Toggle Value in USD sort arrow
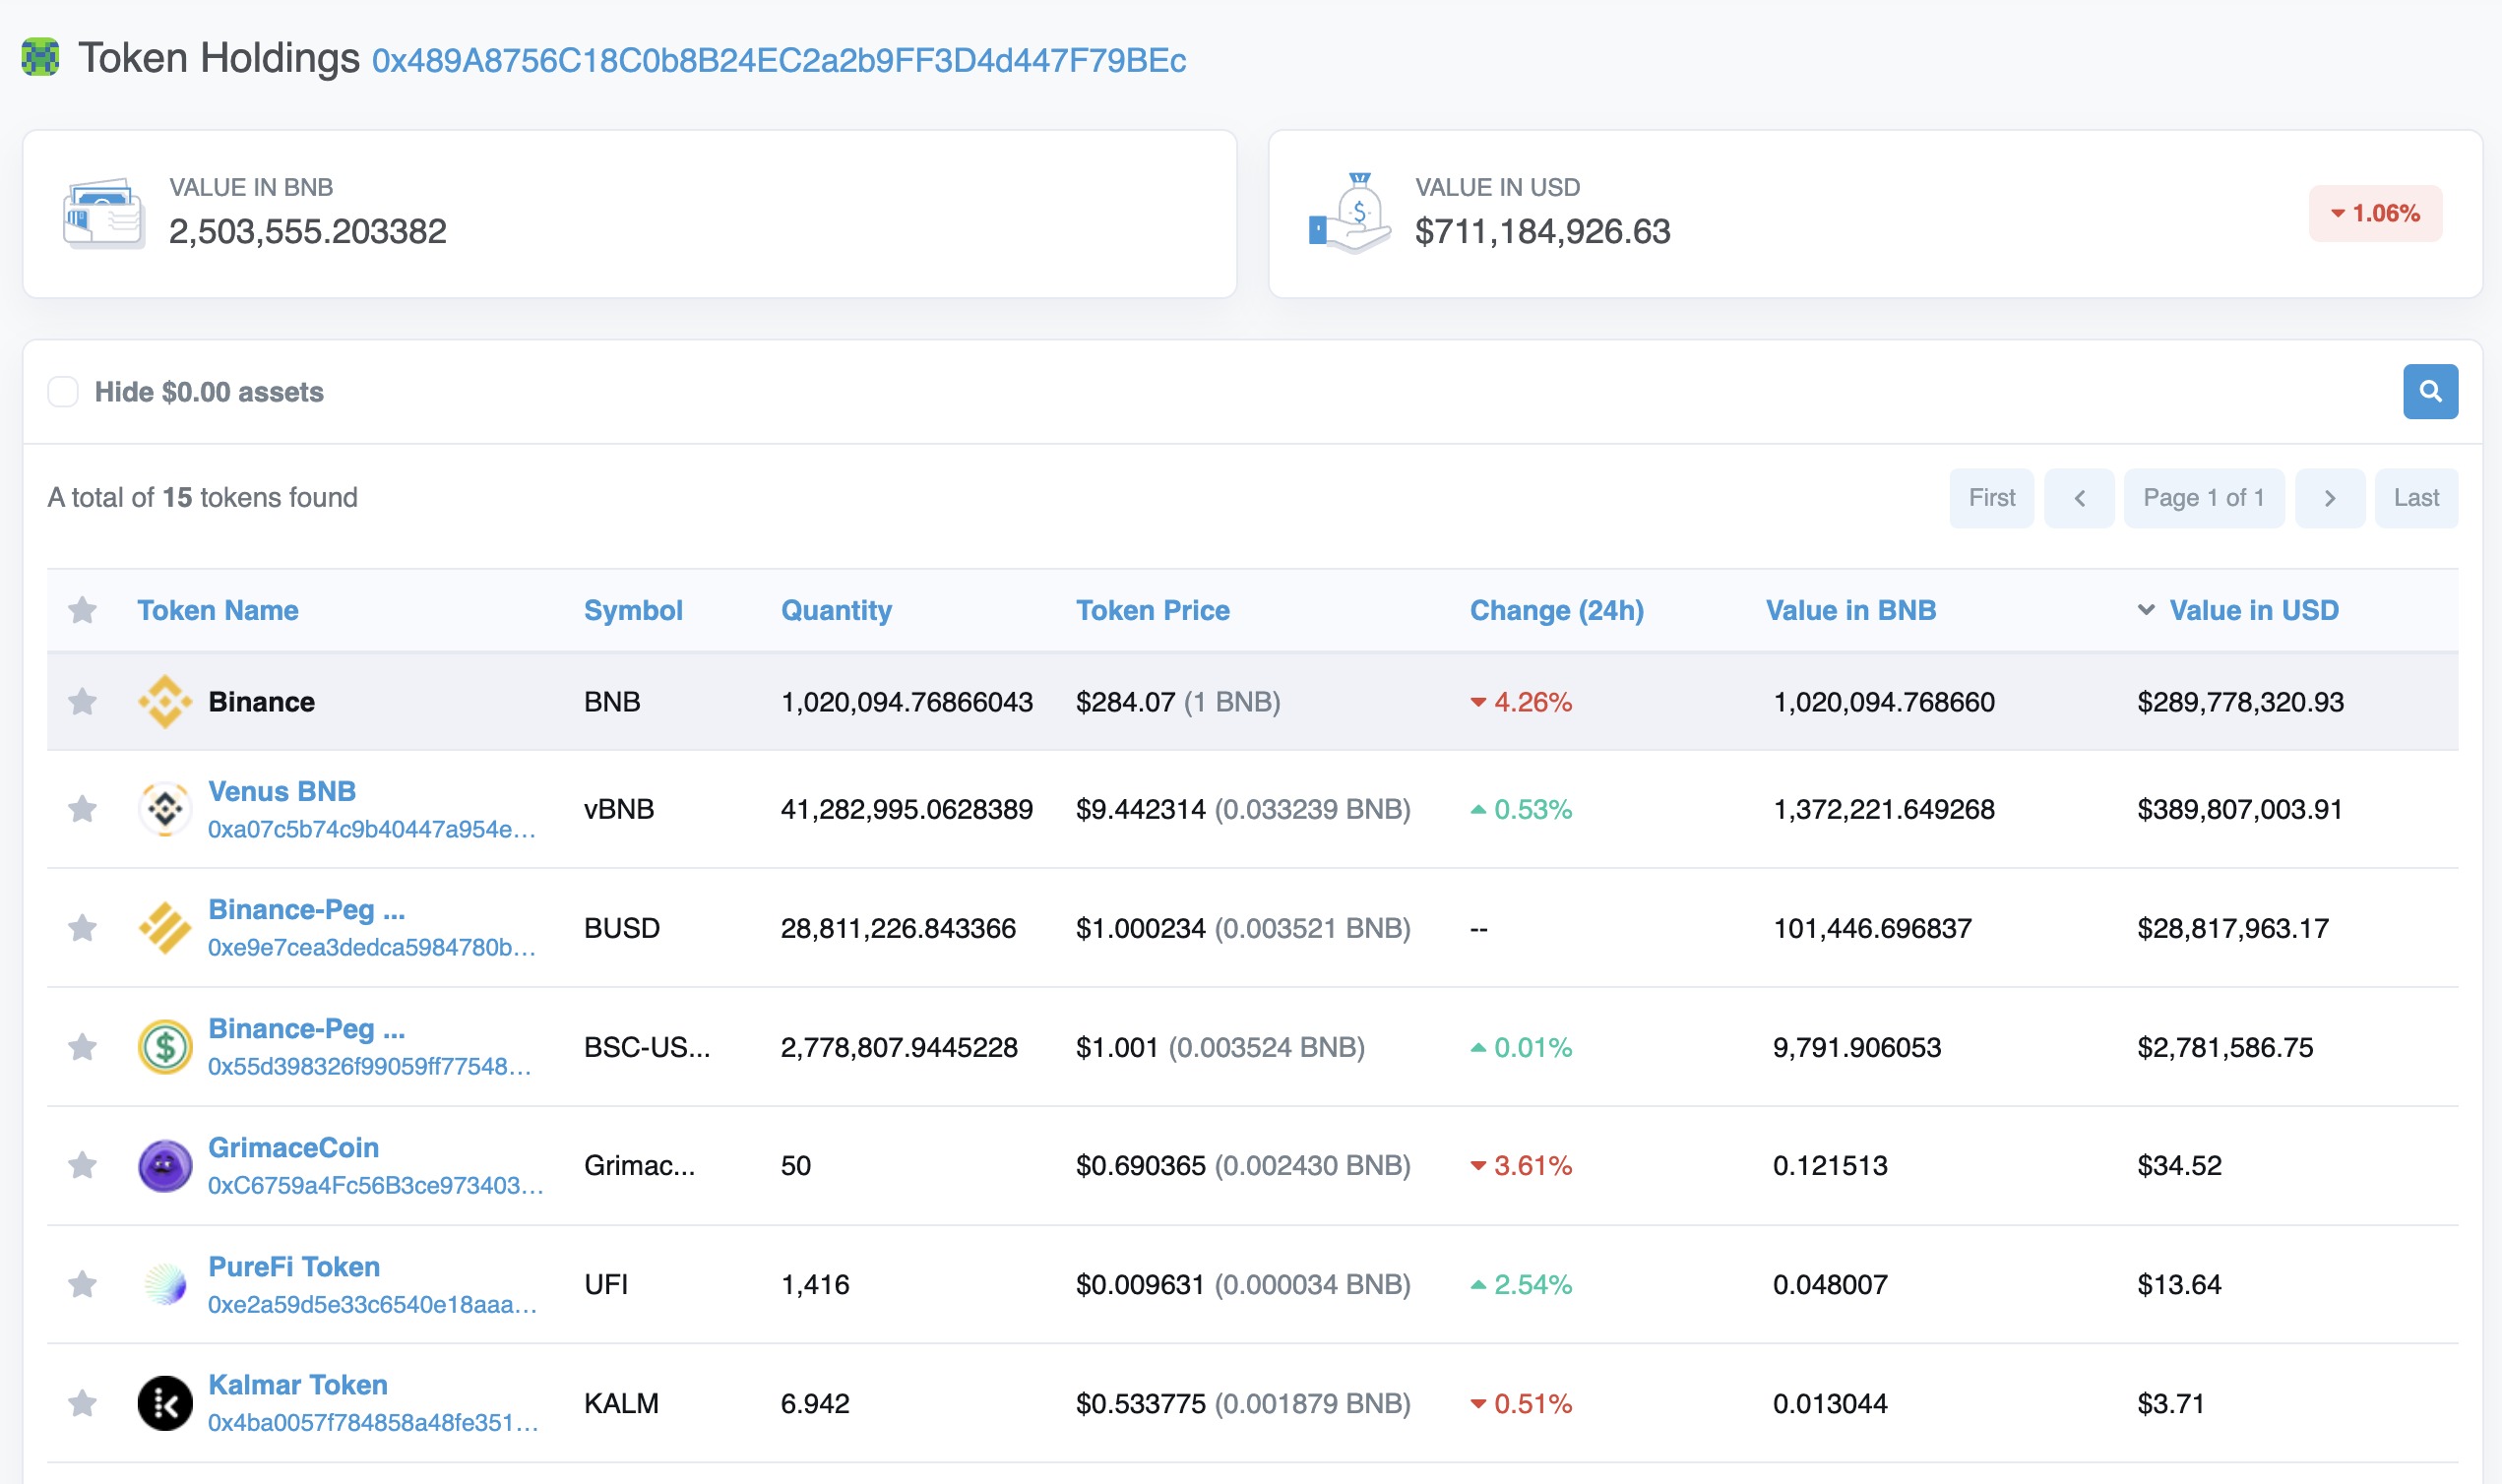The height and width of the screenshot is (1484, 2502). click(2145, 610)
